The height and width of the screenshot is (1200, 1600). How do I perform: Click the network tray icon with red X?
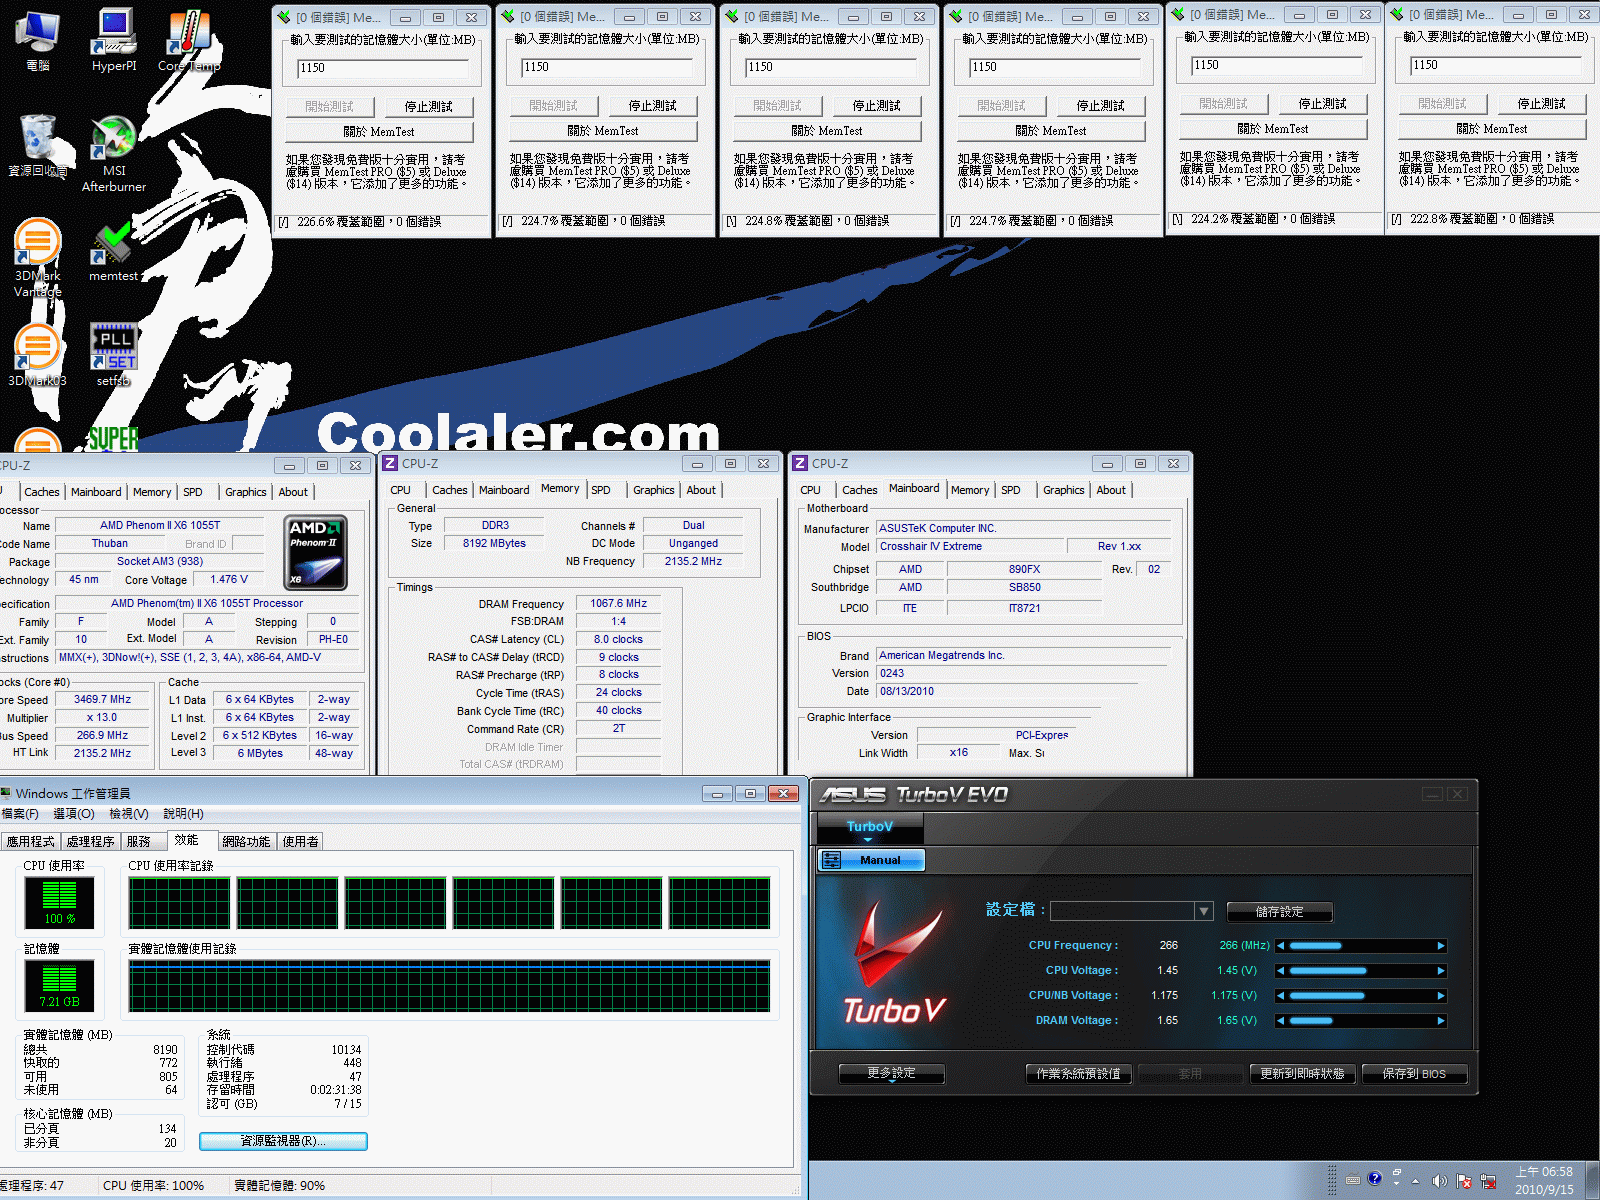coord(1489,1181)
